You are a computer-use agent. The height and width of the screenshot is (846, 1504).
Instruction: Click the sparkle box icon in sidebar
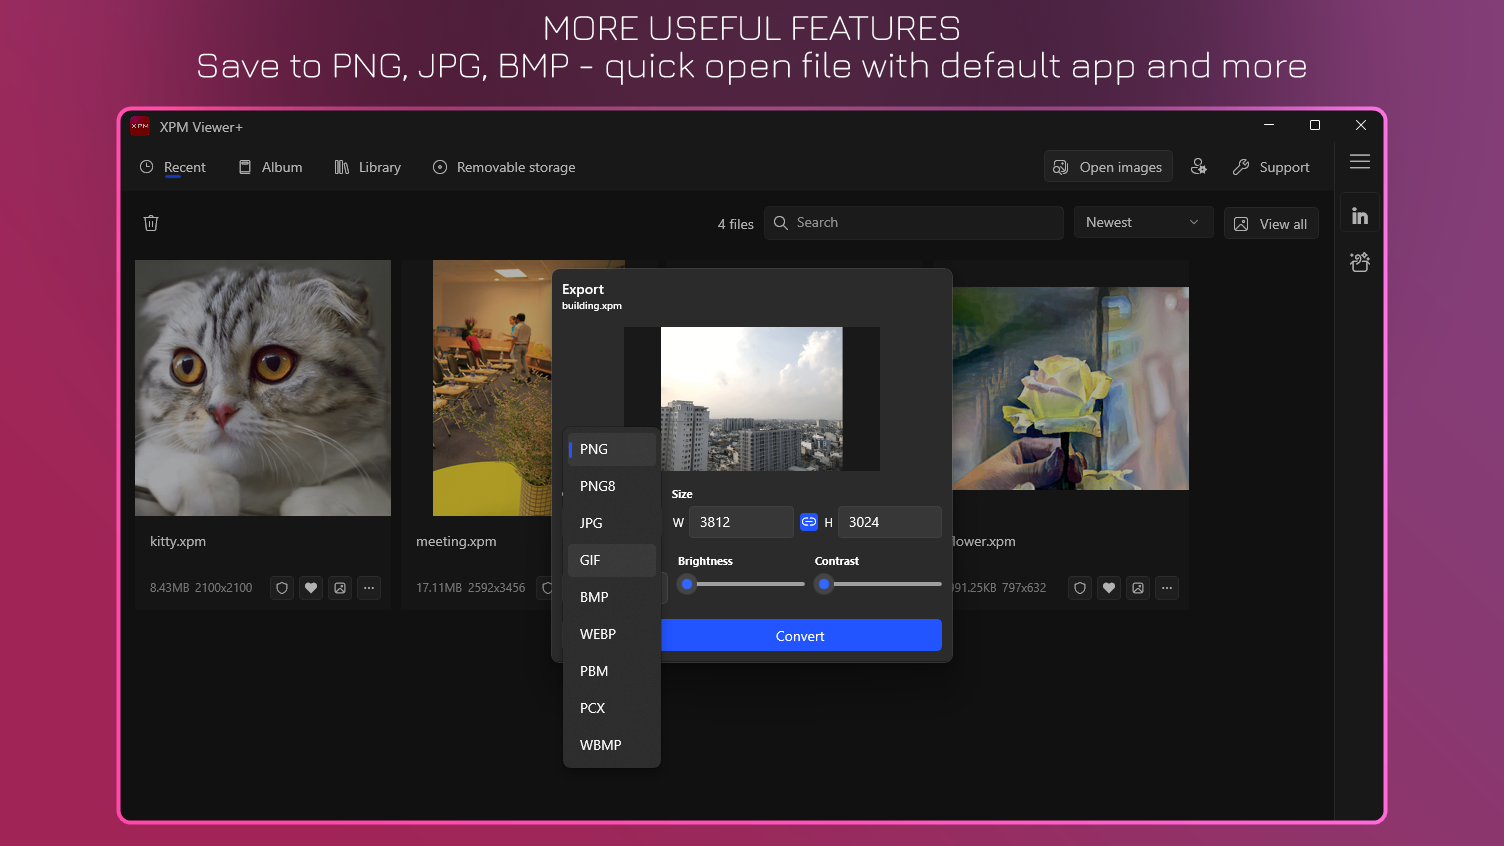pyautogui.click(x=1360, y=262)
